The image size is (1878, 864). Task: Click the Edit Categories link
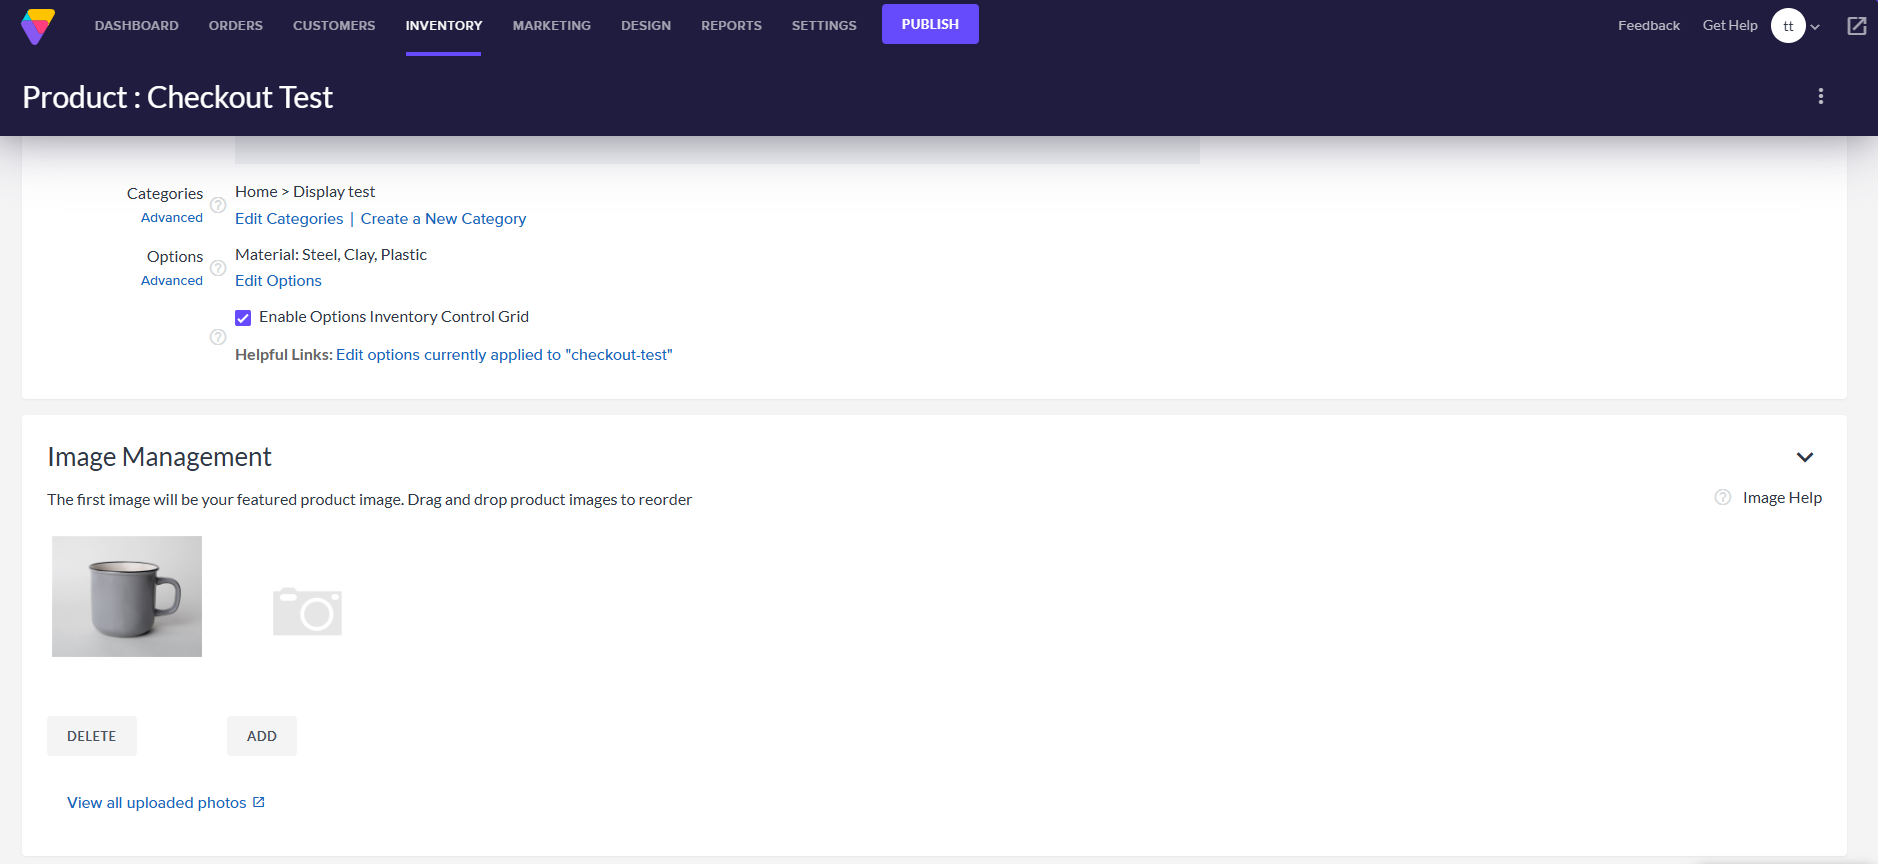(289, 219)
